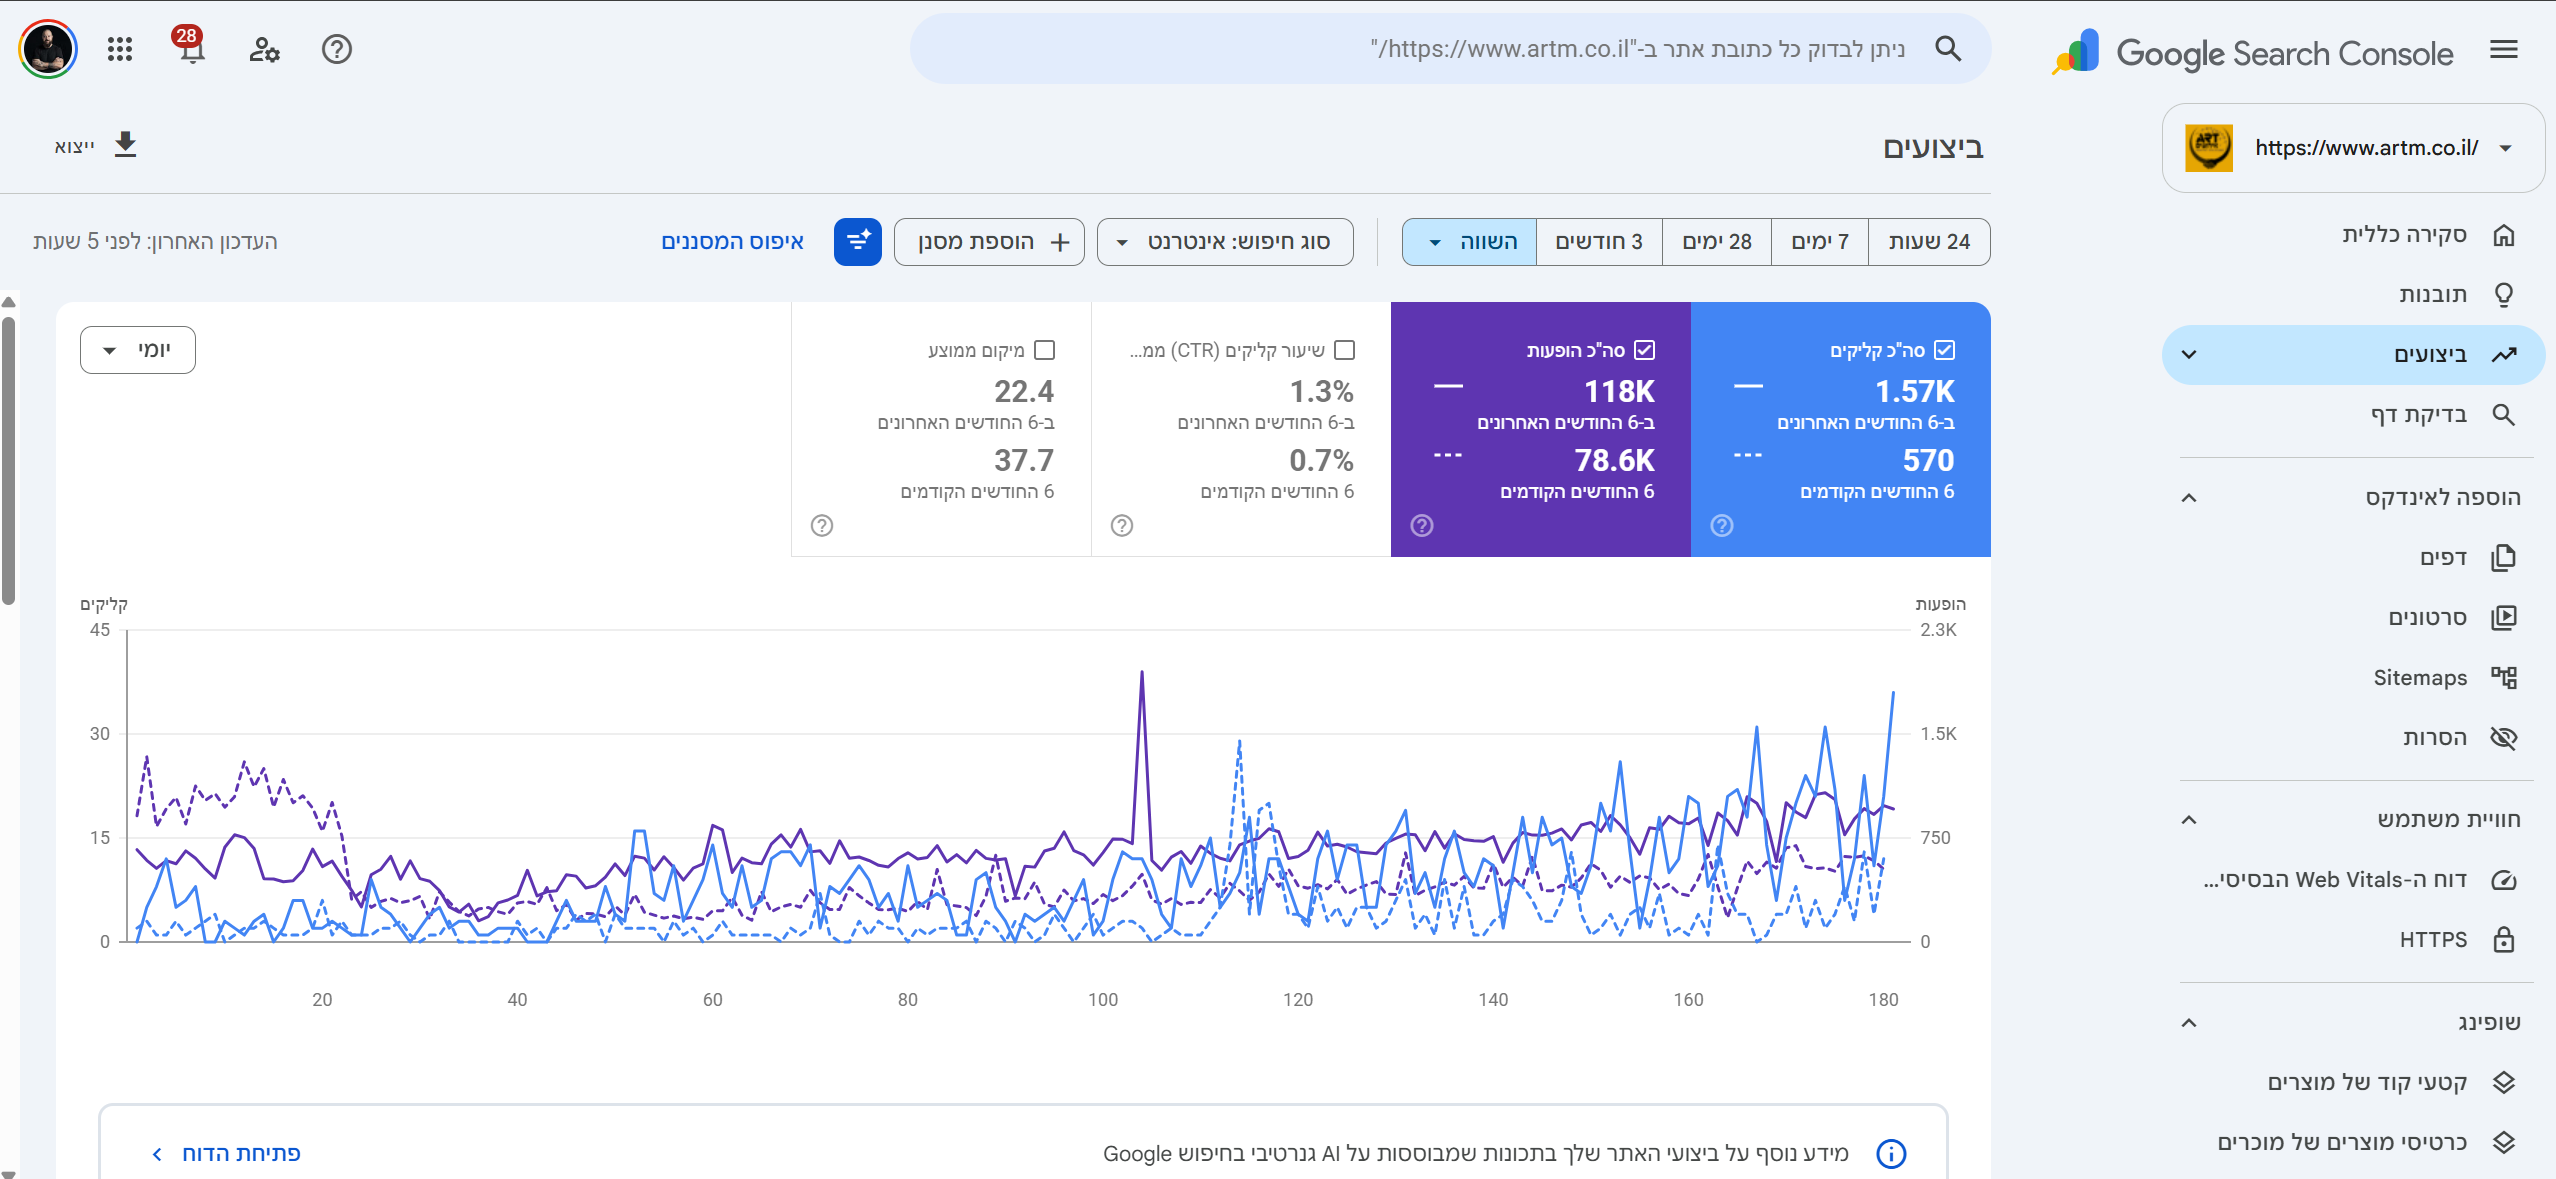The width and height of the screenshot is (2556, 1179).
Task: Click the export download icon
Action: click(125, 145)
